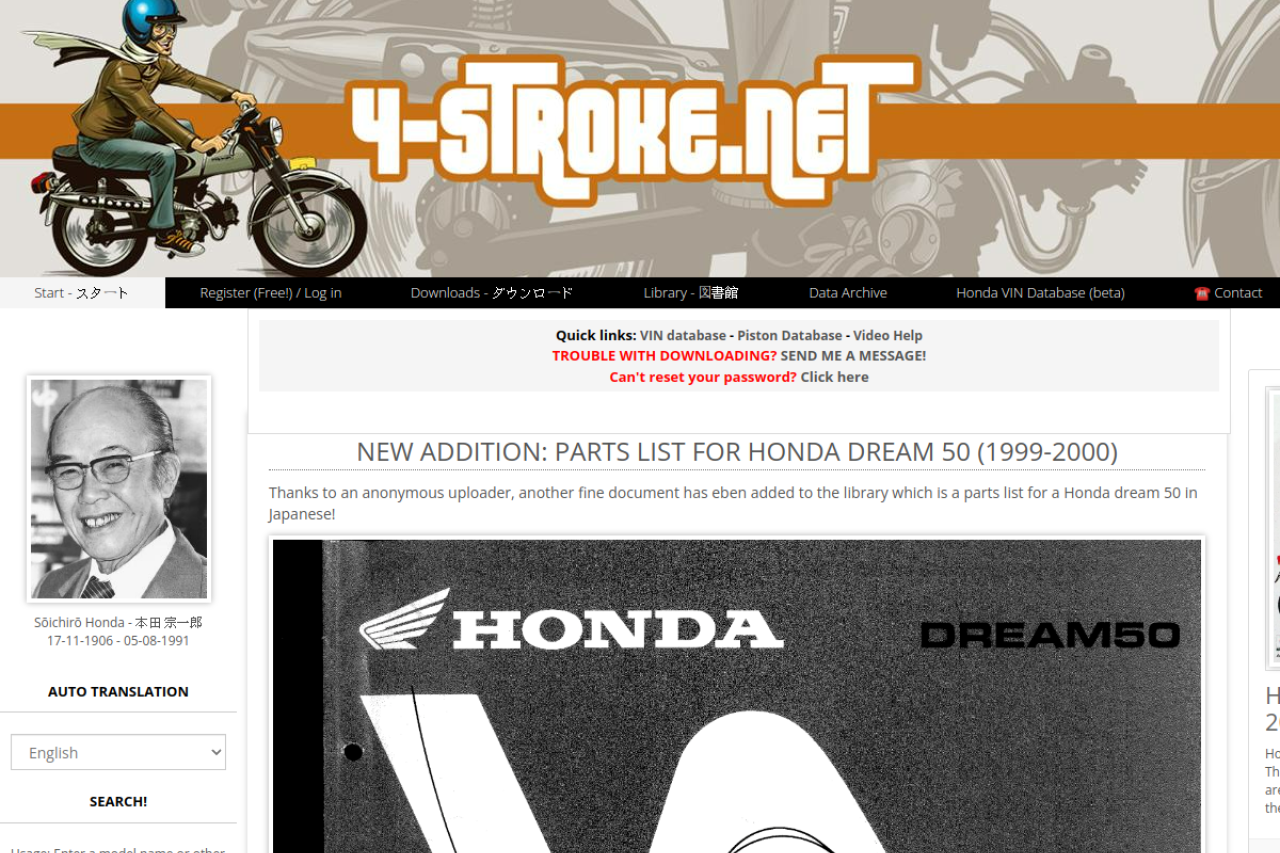The height and width of the screenshot is (853, 1280).
Task: Open the Video Help link
Action: [x=888, y=336]
